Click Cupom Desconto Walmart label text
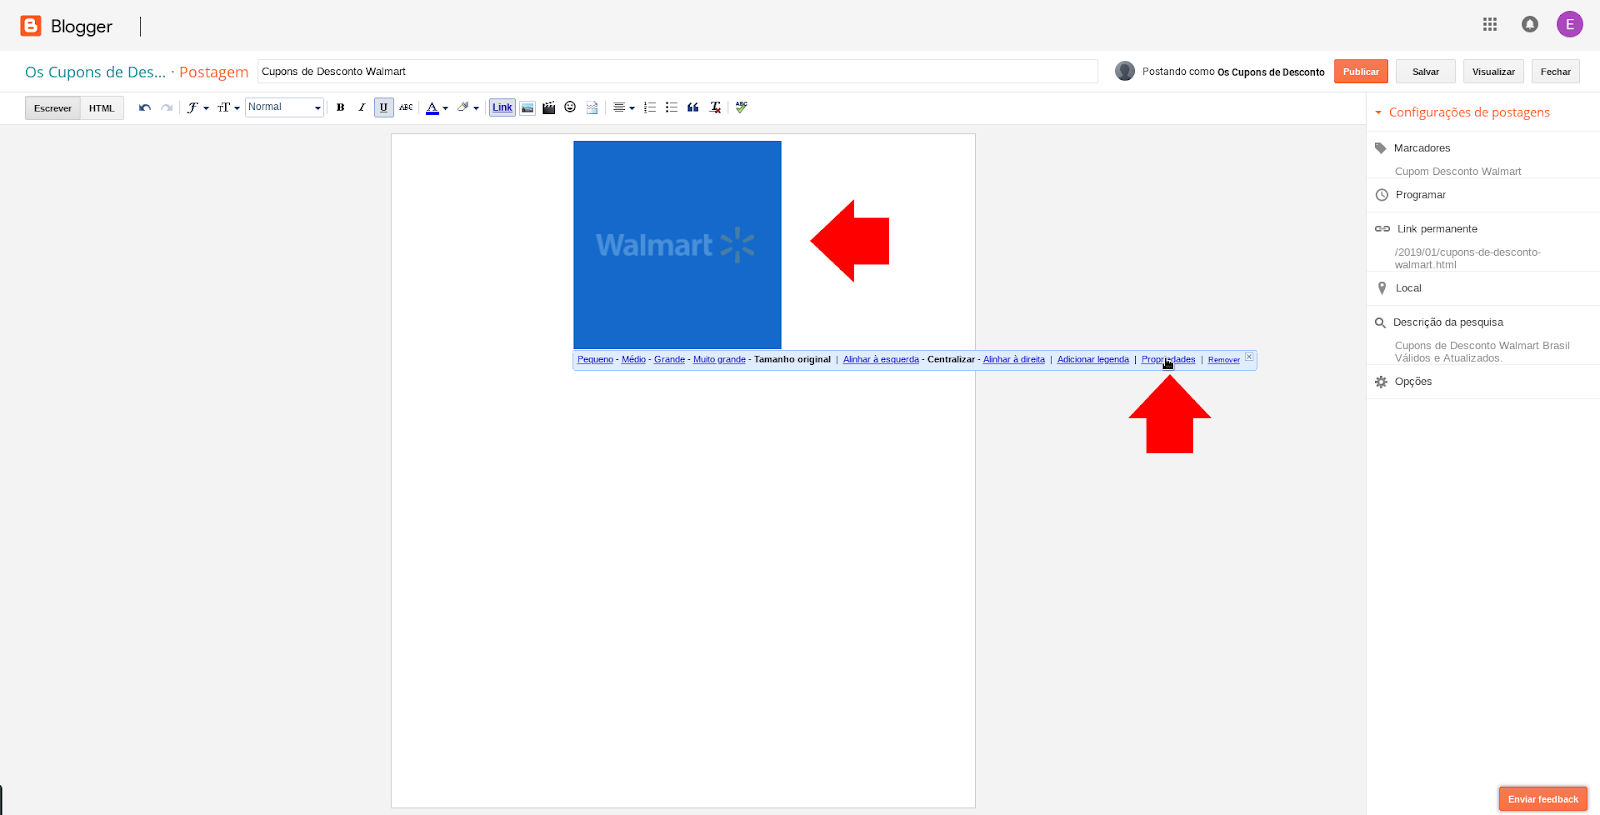Screen dimensions: 1600x815 tap(1458, 172)
